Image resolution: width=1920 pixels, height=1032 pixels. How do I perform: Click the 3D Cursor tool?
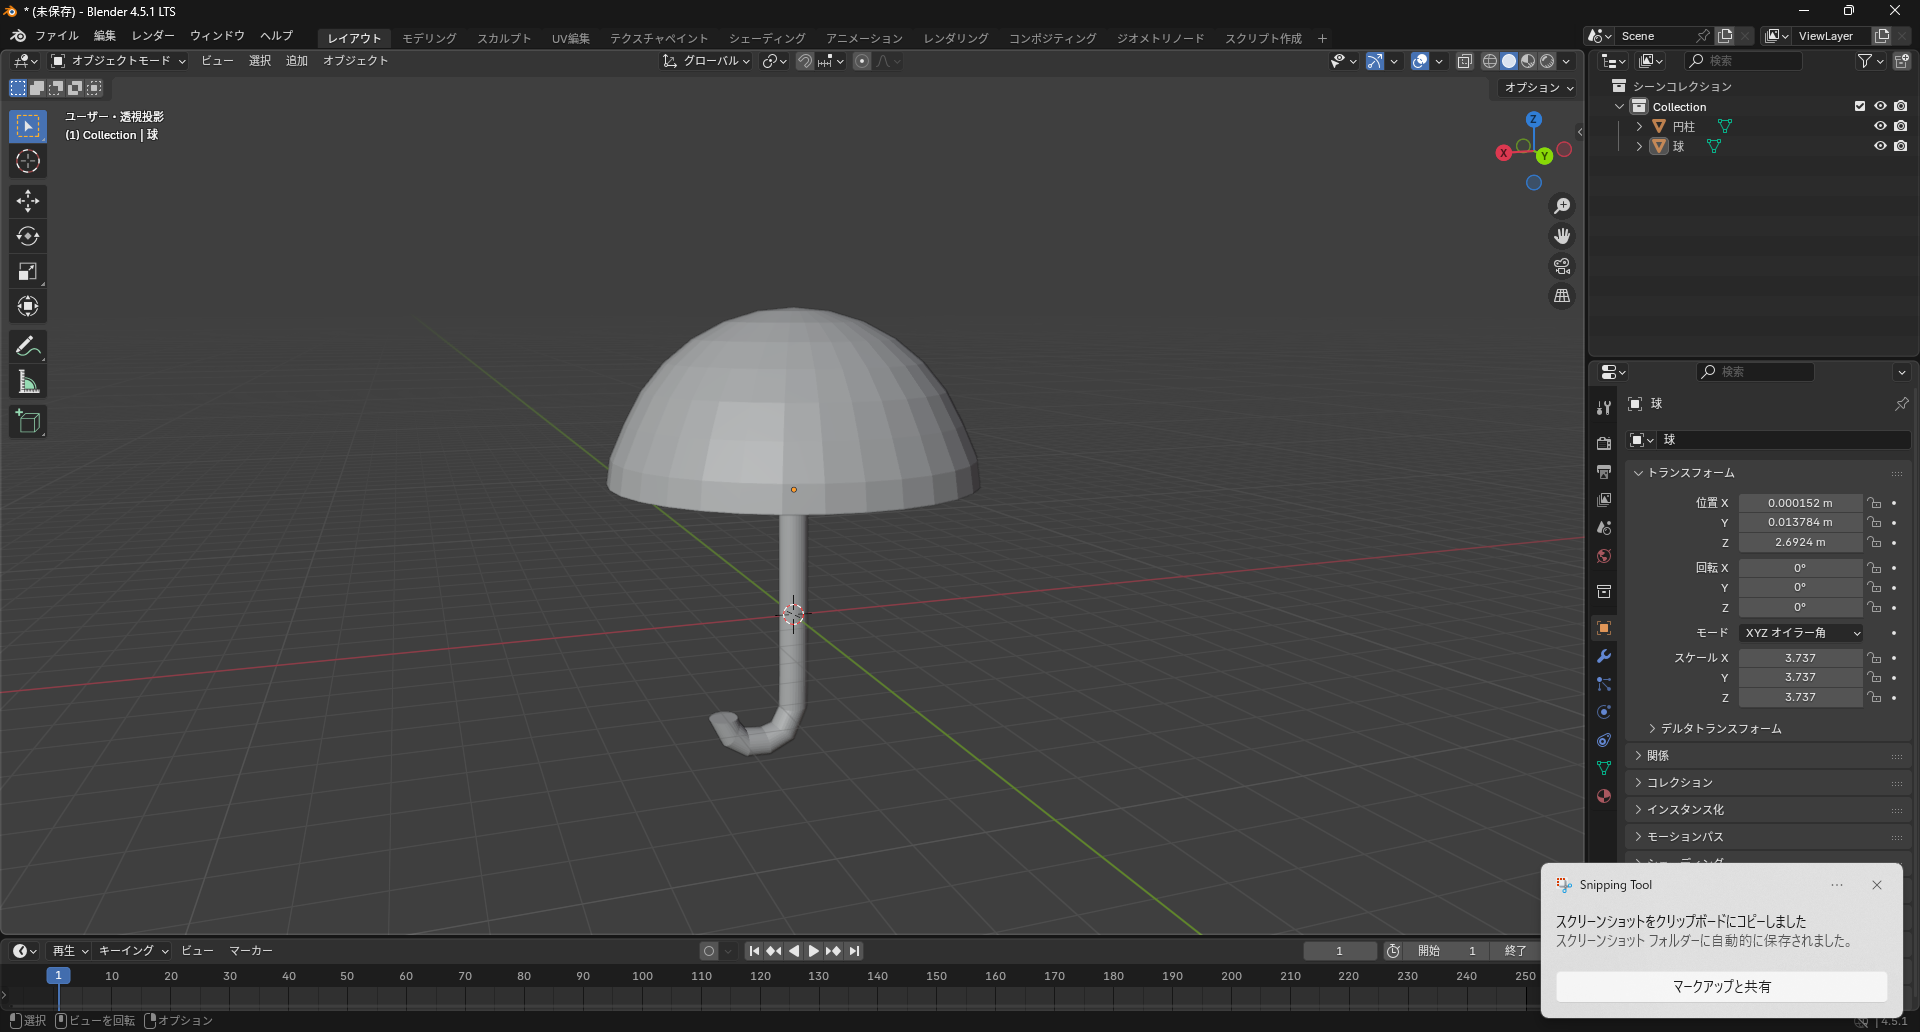[x=28, y=161]
